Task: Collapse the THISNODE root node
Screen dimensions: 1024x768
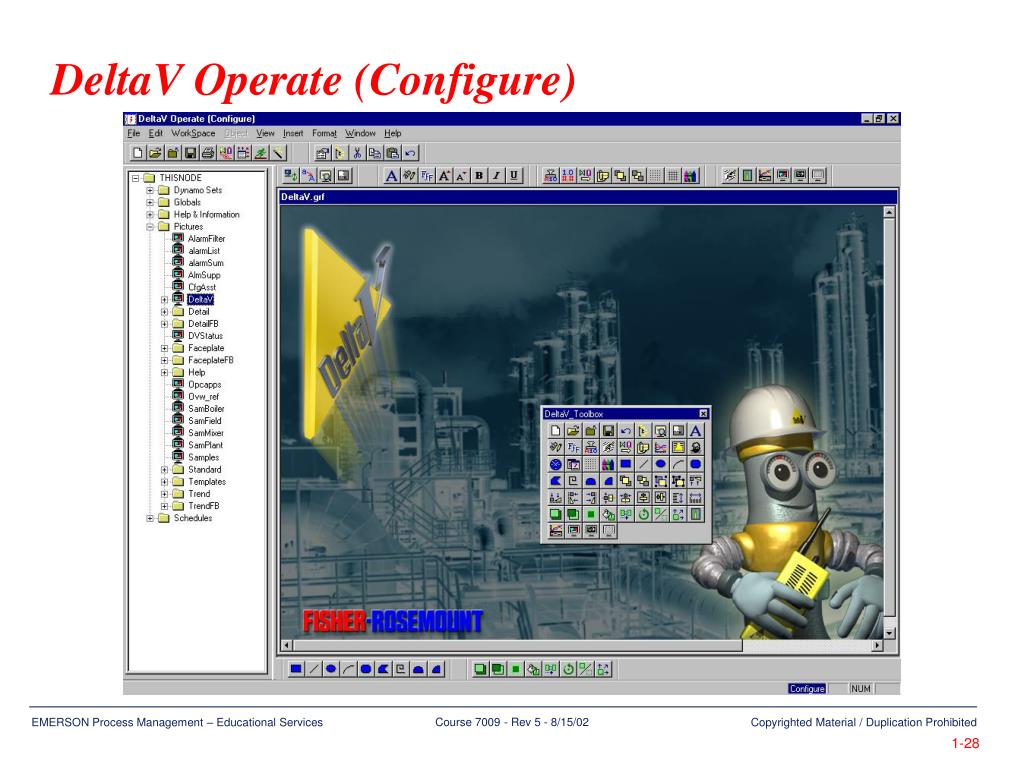Action: (x=136, y=178)
